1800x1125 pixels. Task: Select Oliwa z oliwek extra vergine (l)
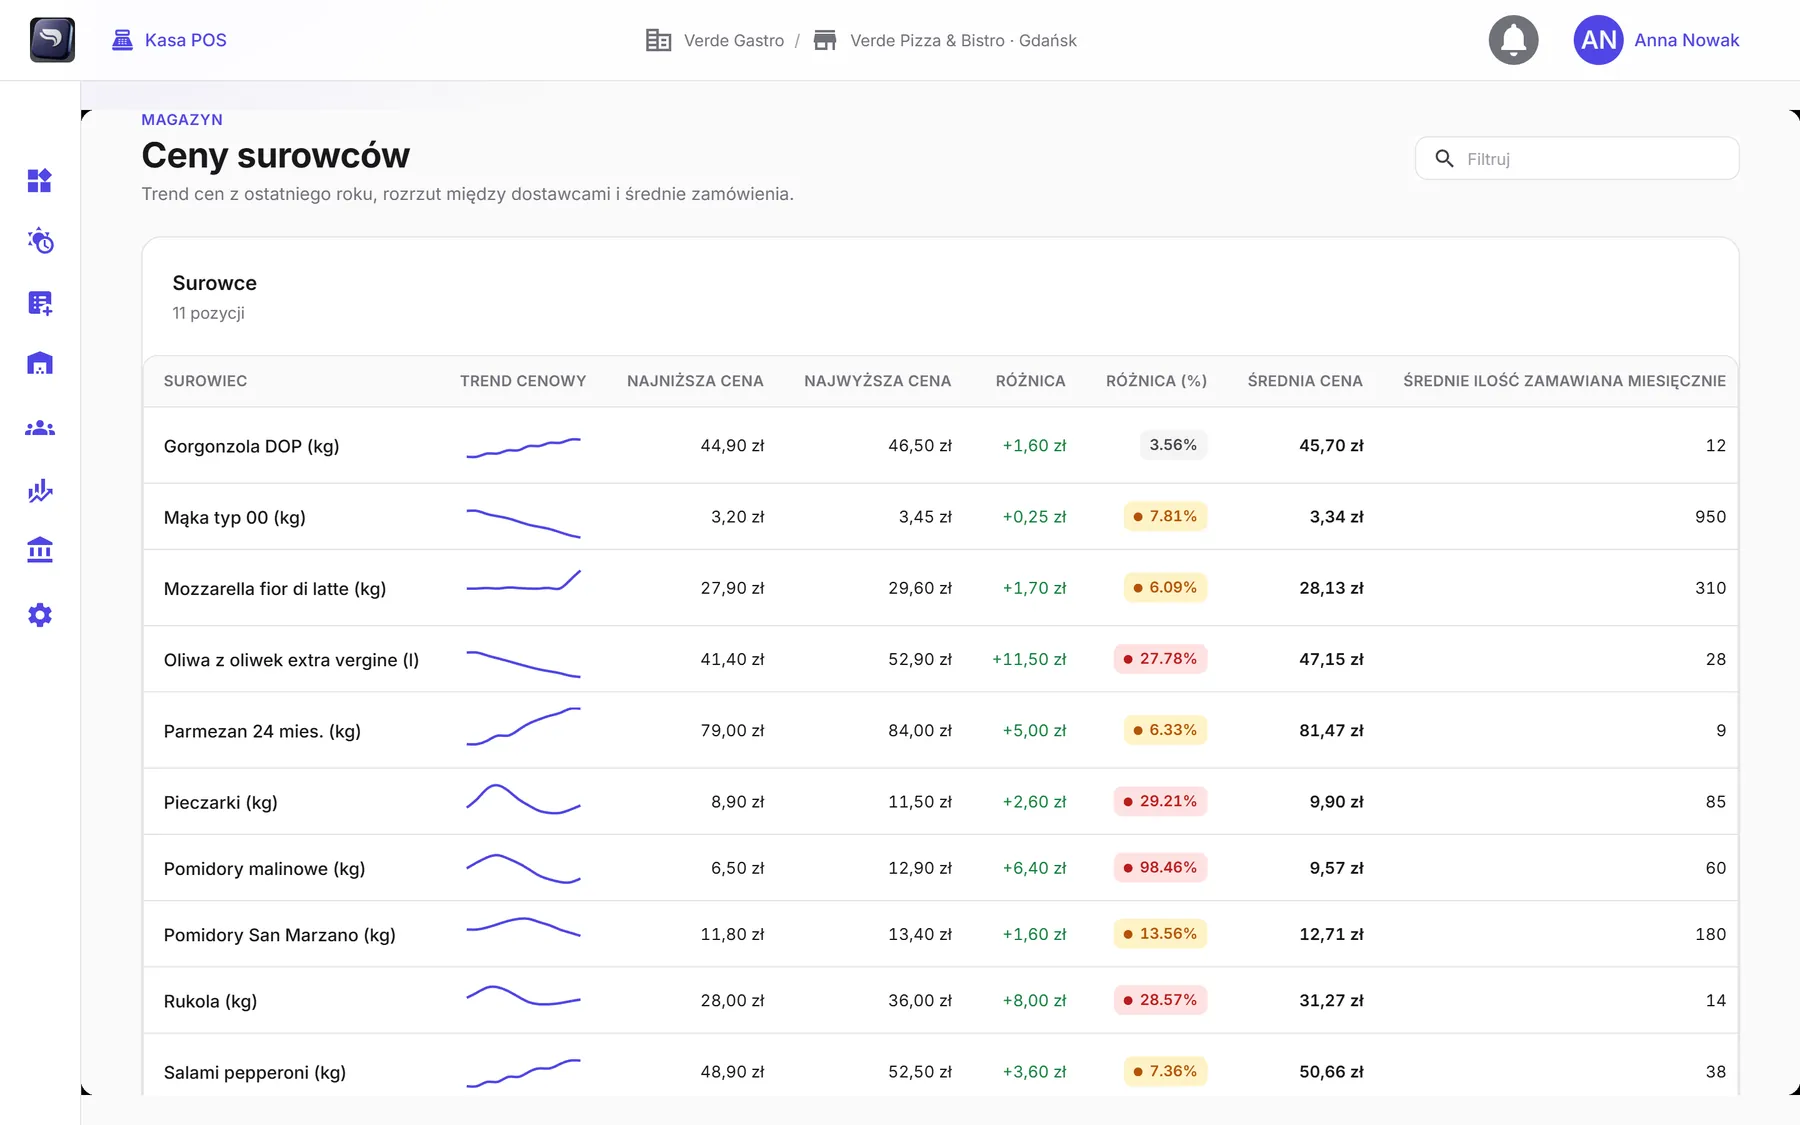click(x=291, y=660)
